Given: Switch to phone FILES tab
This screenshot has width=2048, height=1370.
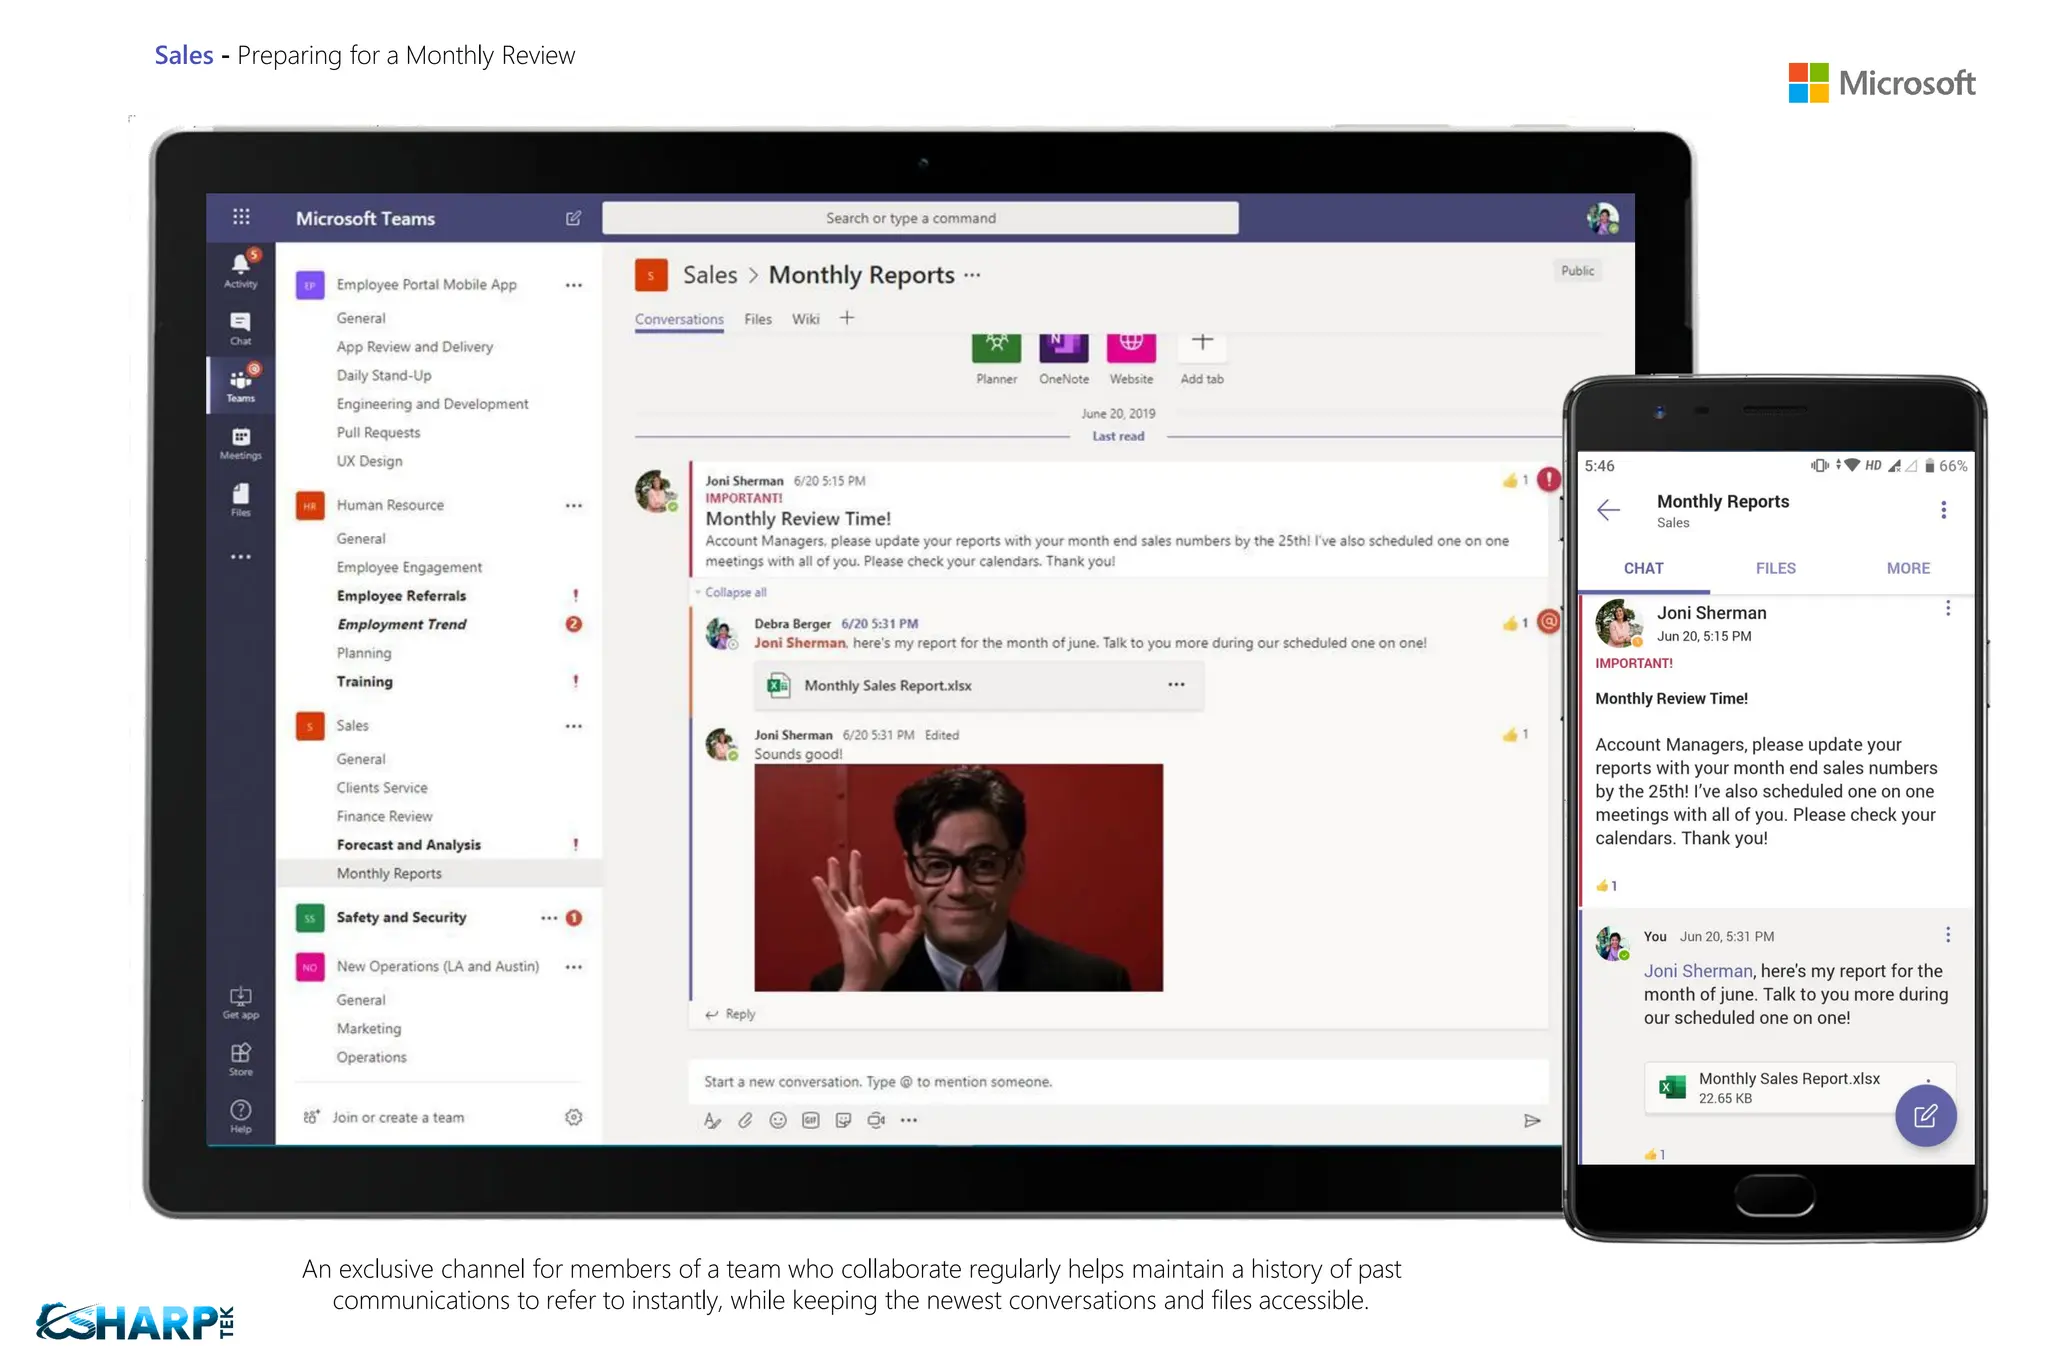Looking at the screenshot, I should point(1775,568).
